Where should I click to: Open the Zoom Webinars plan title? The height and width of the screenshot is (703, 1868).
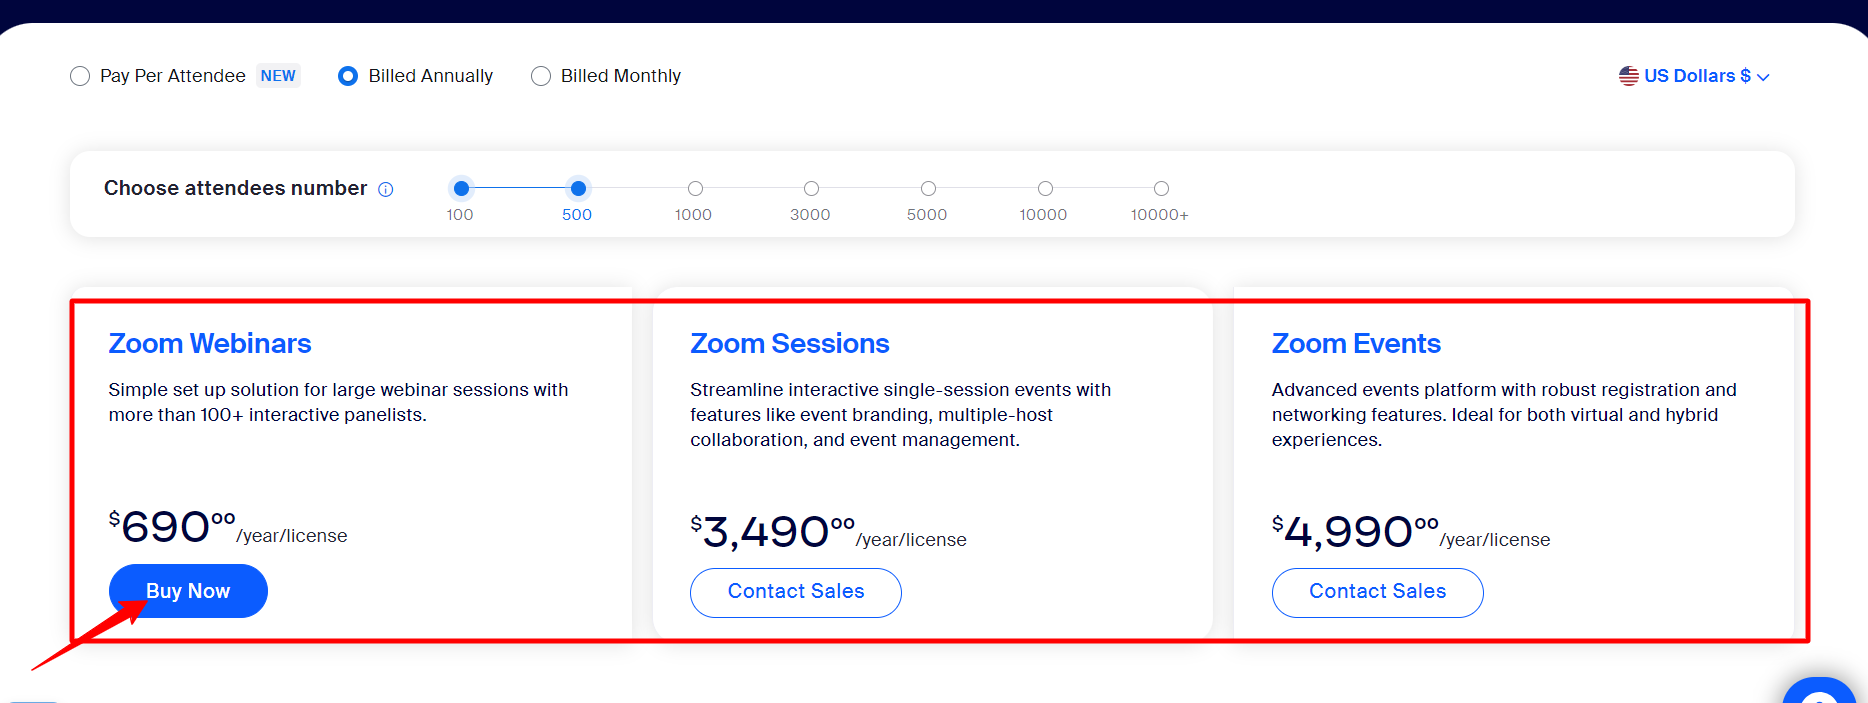[210, 343]
